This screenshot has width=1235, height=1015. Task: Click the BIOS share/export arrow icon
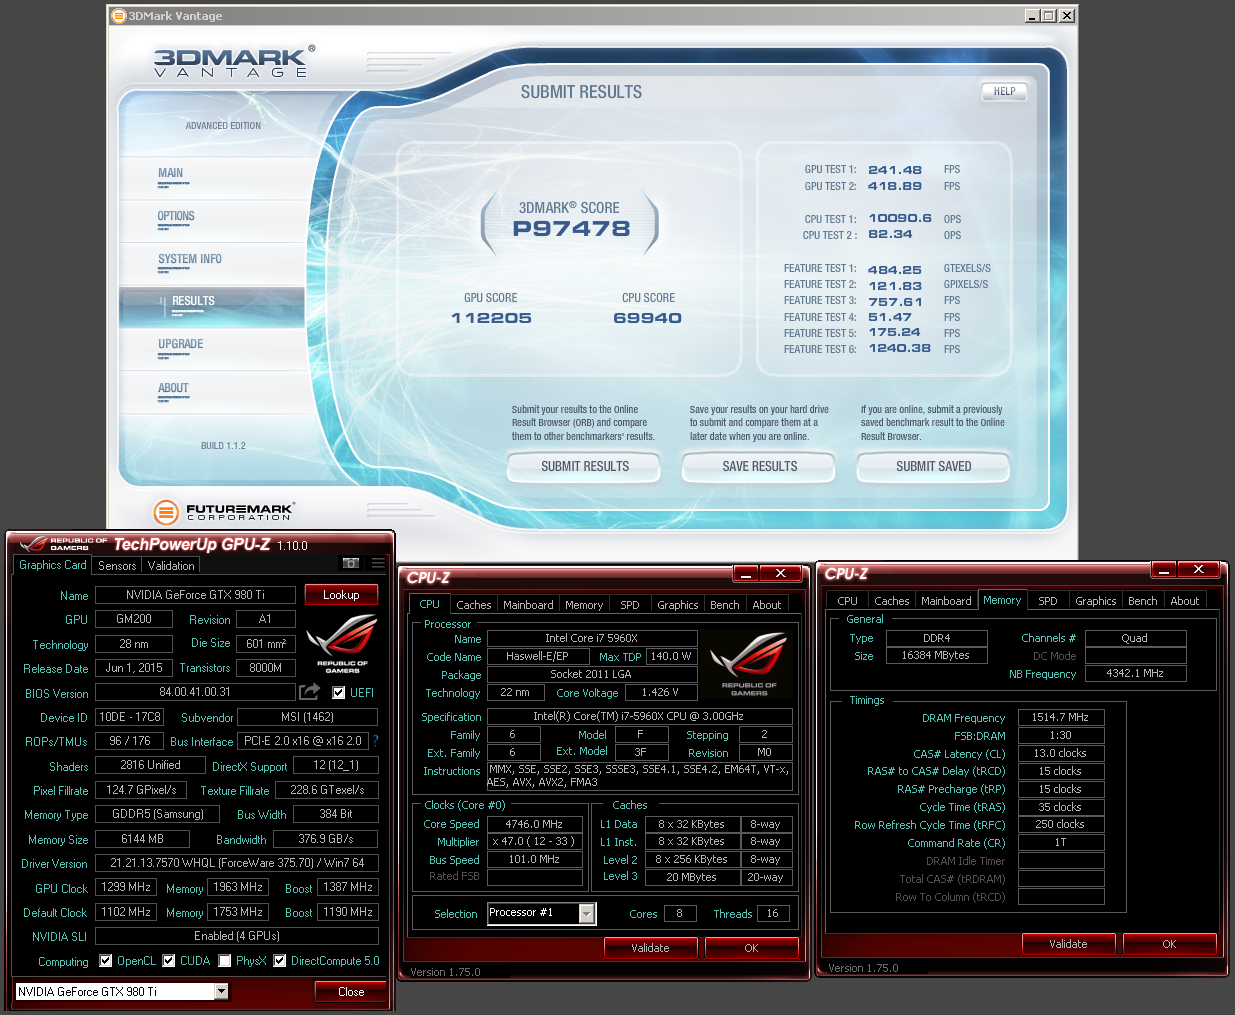310,692
